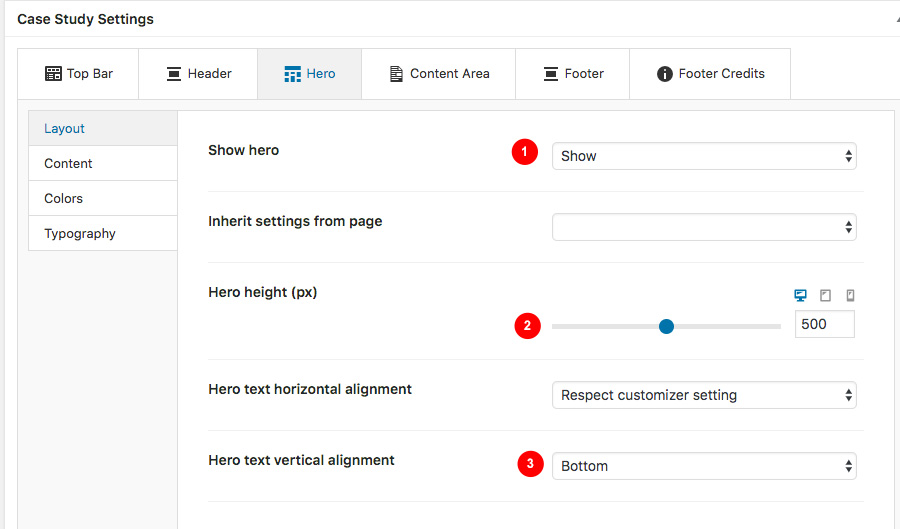This screenshot has height=529, width=900.
Task: Open the Hero text vertical alignment dropdown
Action: 704,466
